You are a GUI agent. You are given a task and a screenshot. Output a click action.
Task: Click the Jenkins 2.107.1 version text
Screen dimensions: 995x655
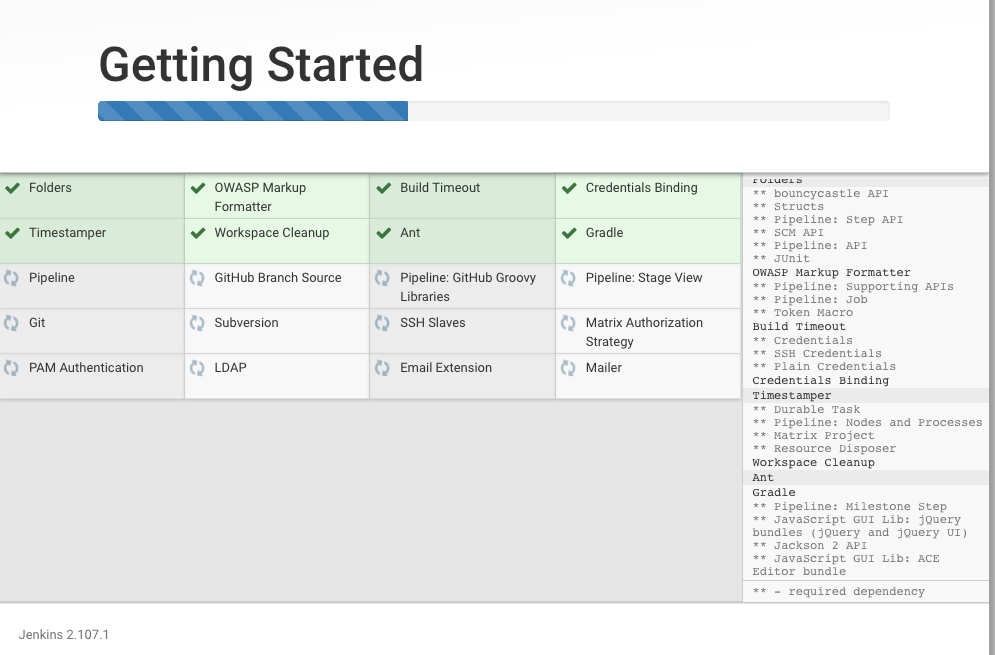tap(64, 635)
